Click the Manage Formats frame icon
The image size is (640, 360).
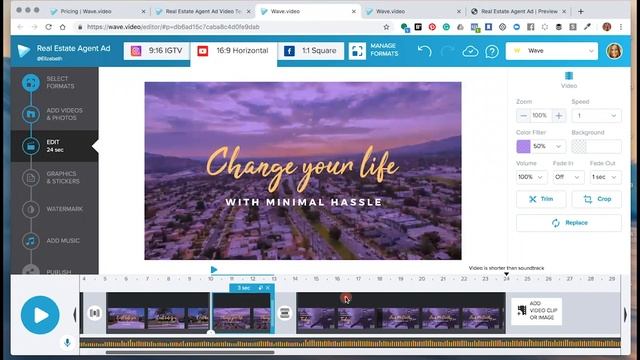coord(357,51)
